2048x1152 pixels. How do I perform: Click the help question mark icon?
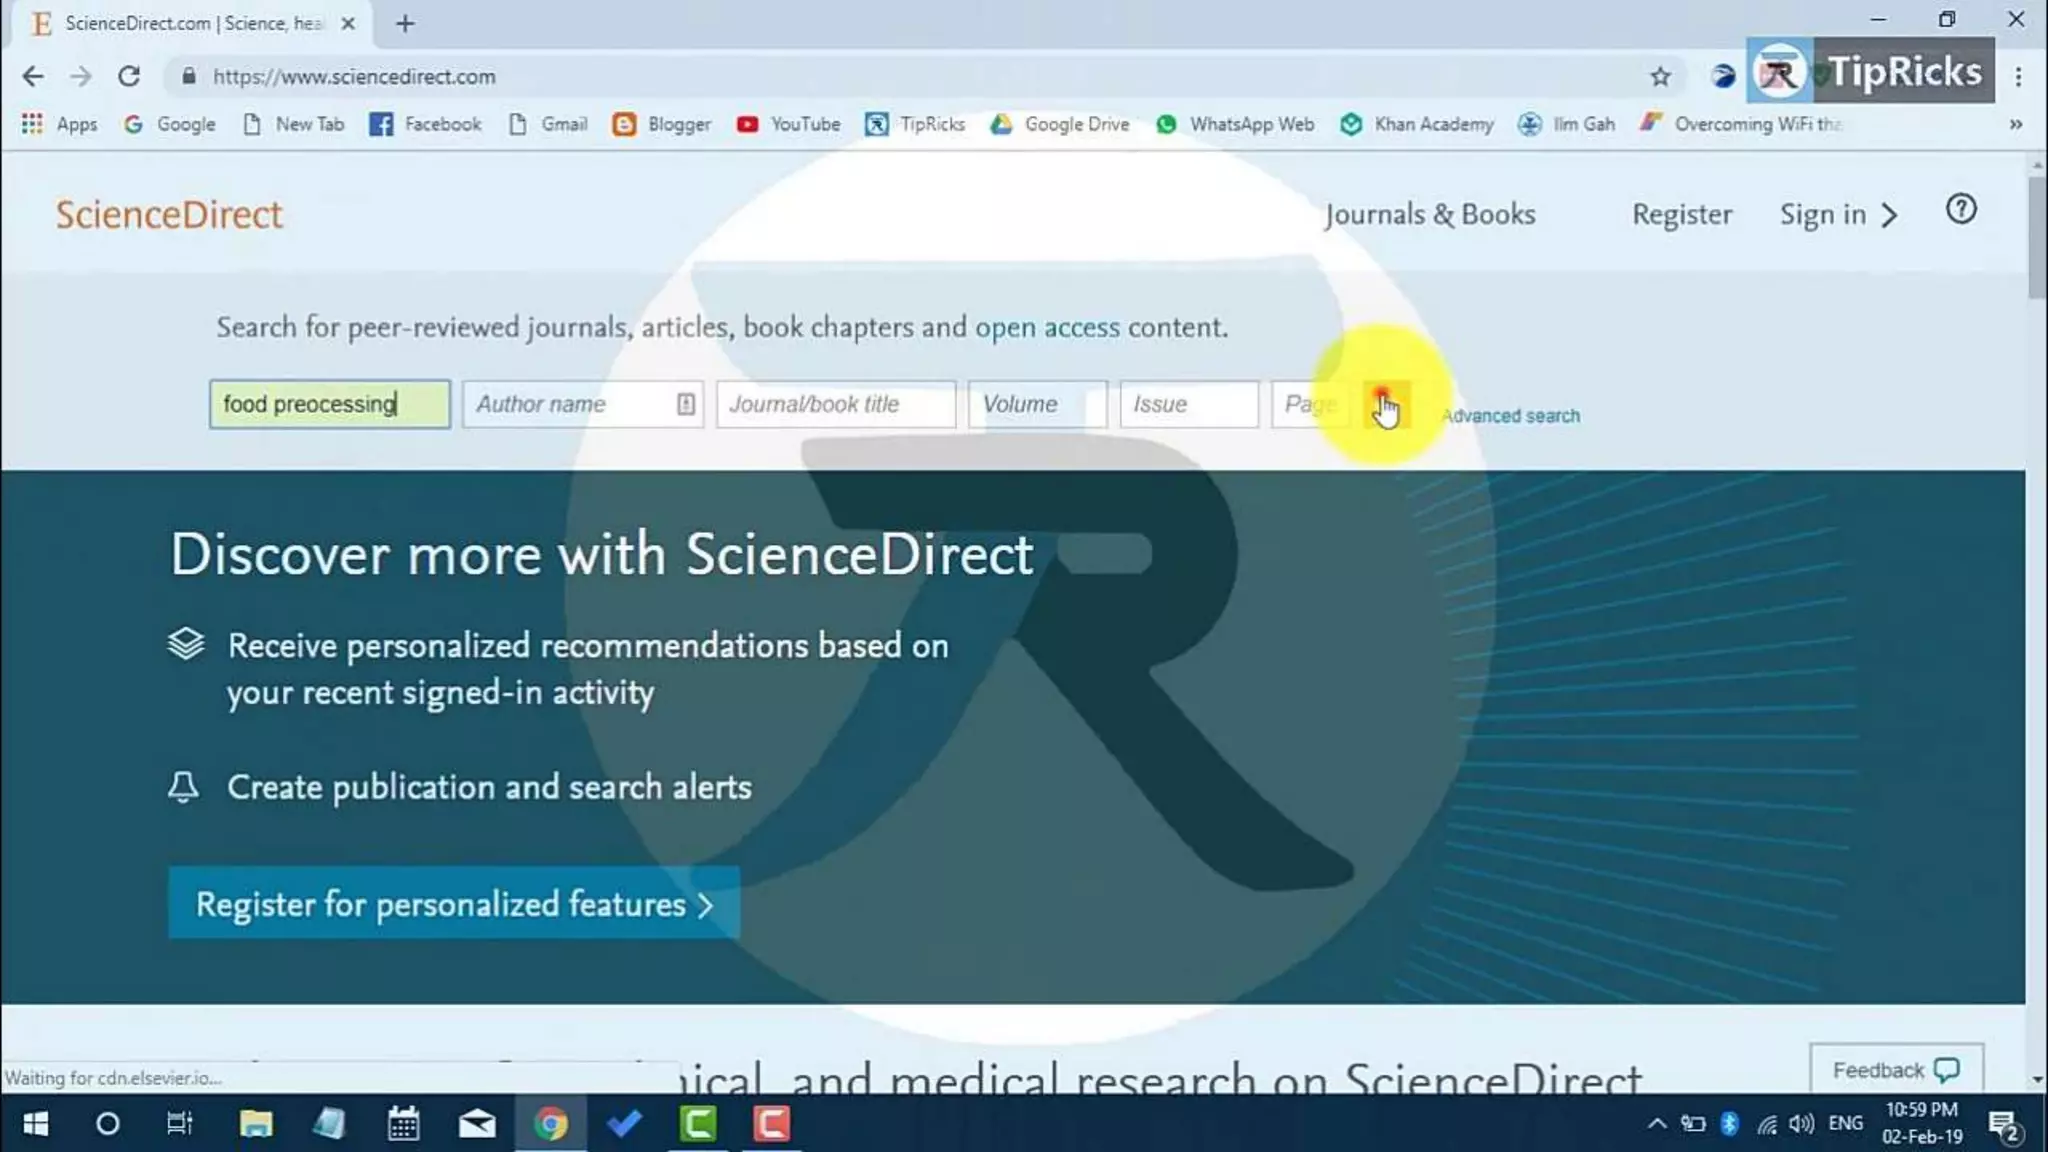1961,210
